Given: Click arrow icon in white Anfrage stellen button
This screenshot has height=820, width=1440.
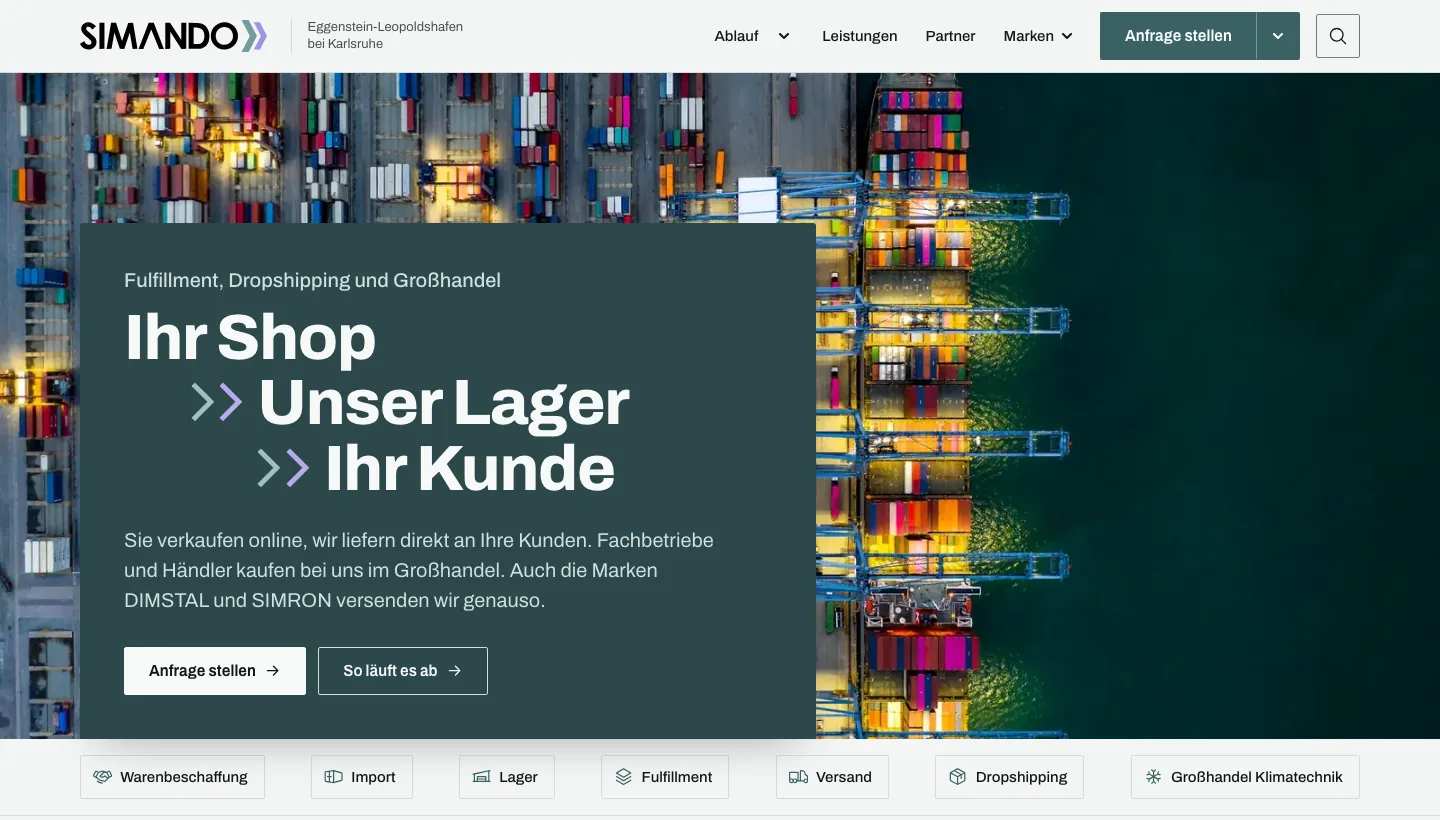Looking at the screenshot, I should coord(272,671).
